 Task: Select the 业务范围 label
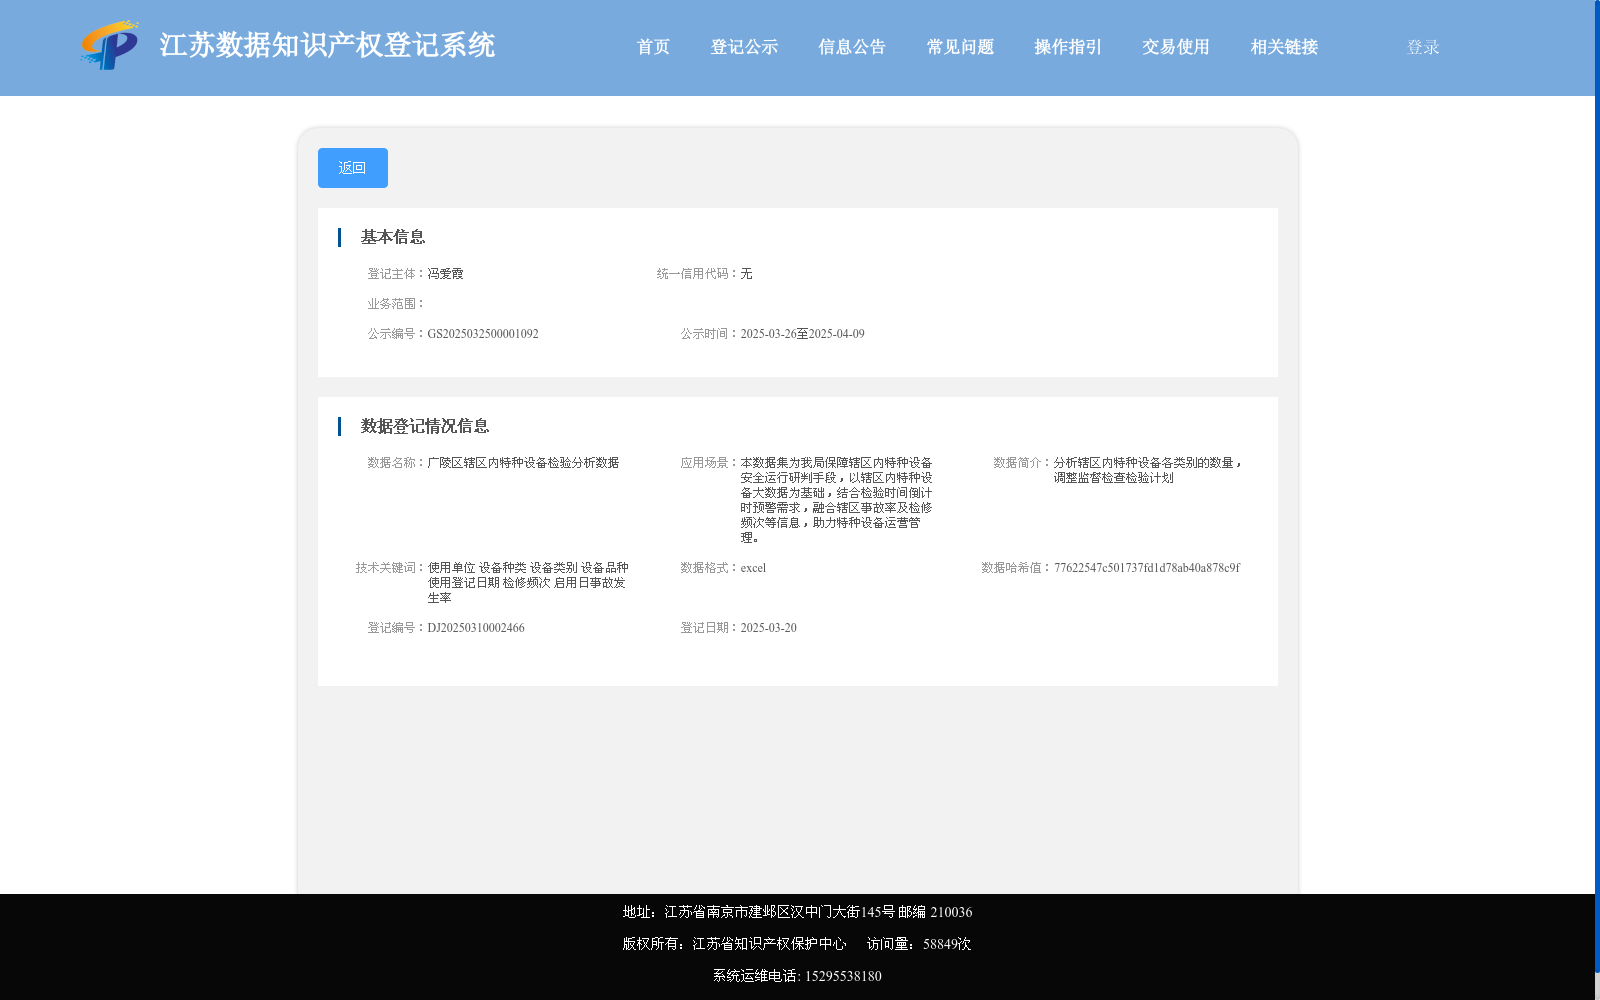[x=396, y=304]
